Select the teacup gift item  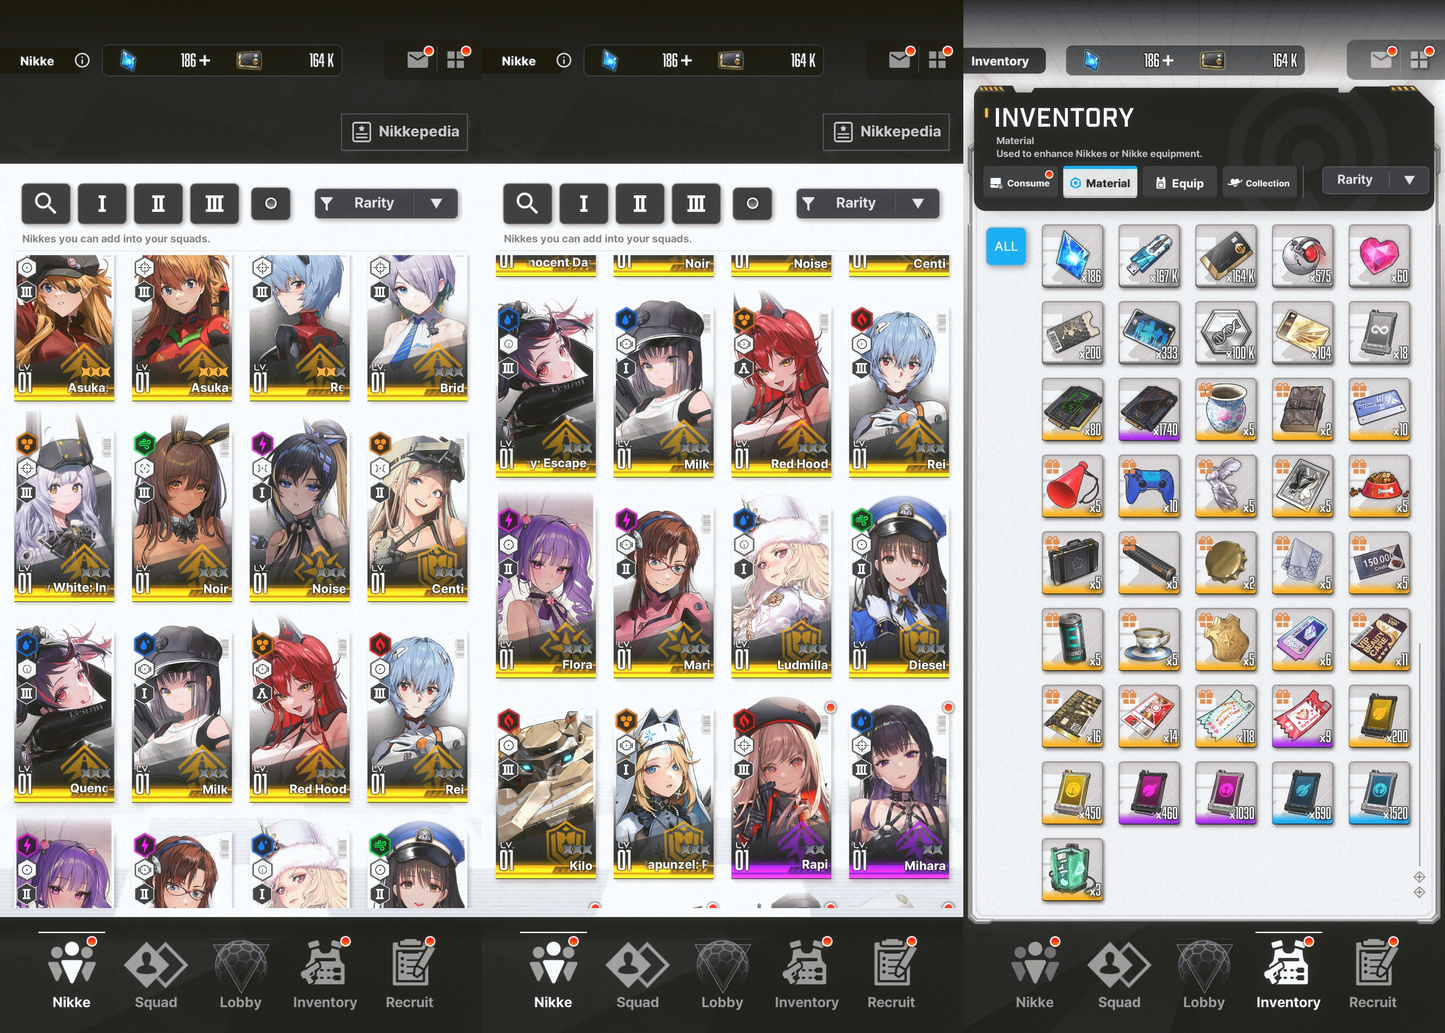1149,640
